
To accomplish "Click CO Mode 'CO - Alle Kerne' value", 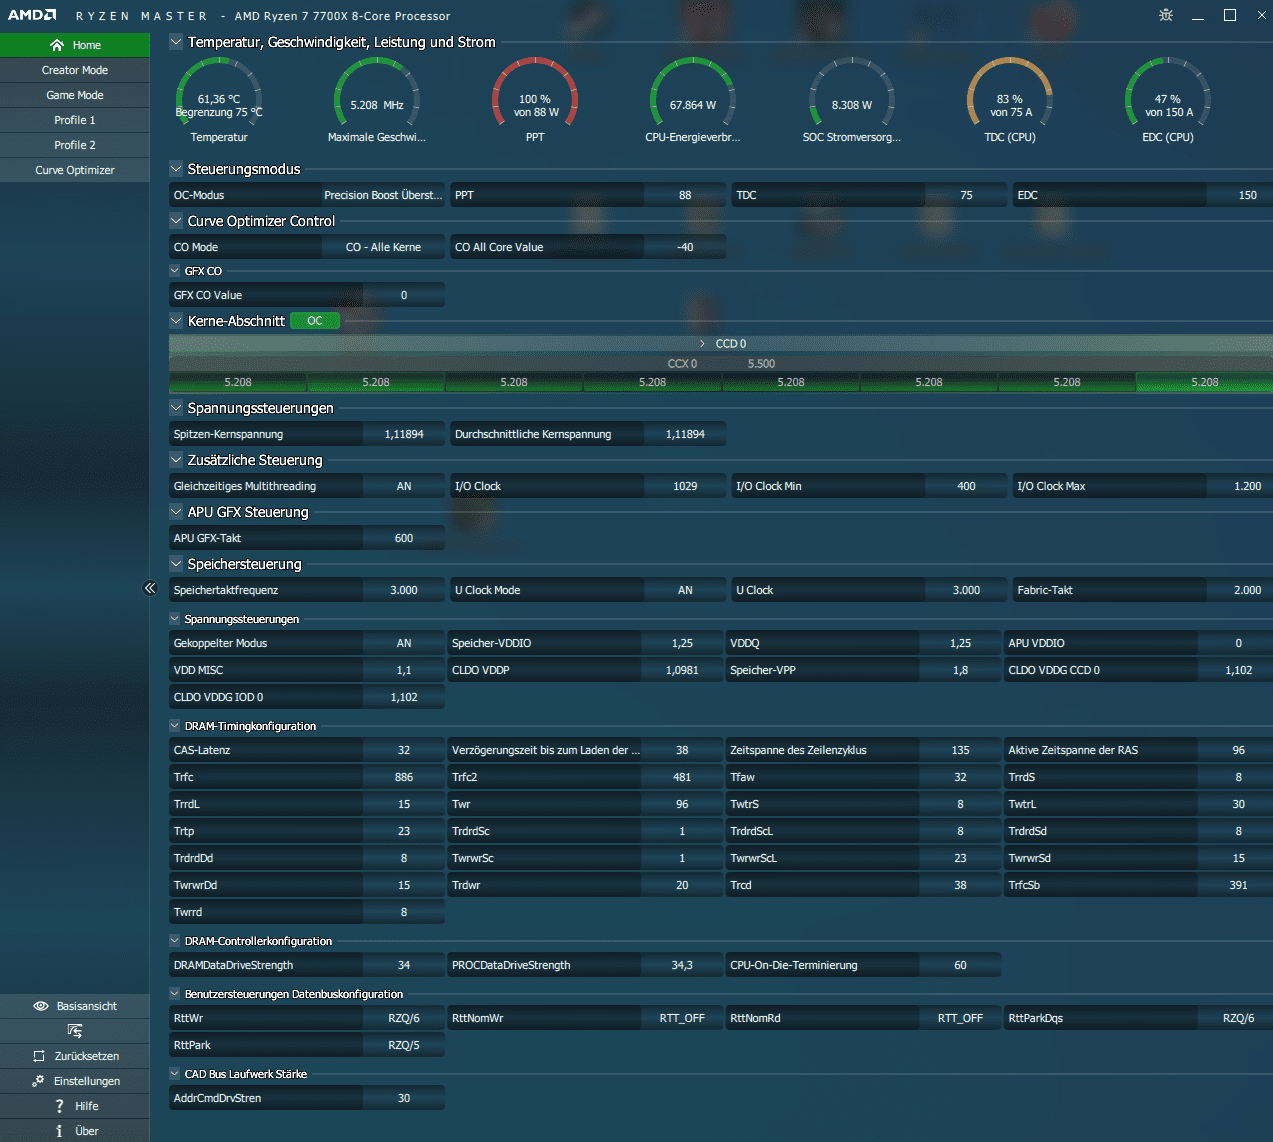I will [x=383, y=247].
